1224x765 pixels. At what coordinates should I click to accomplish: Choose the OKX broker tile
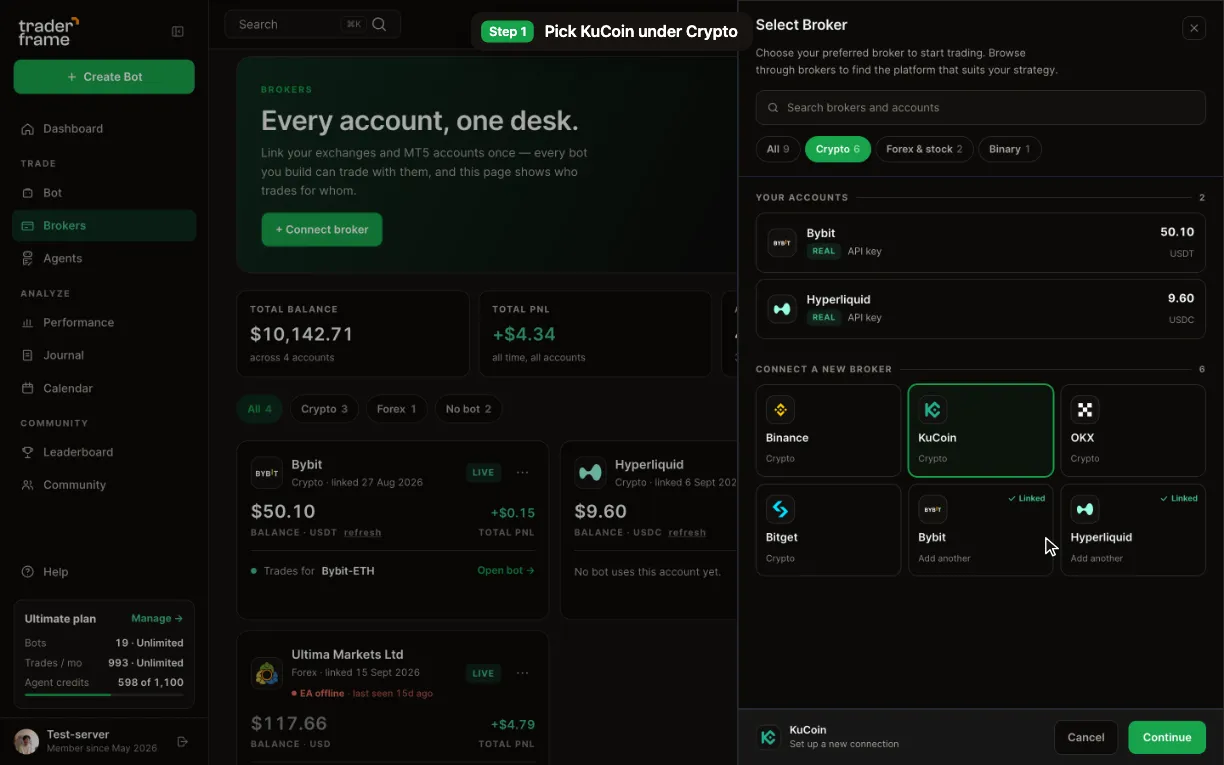click(x=1133, y=431)
